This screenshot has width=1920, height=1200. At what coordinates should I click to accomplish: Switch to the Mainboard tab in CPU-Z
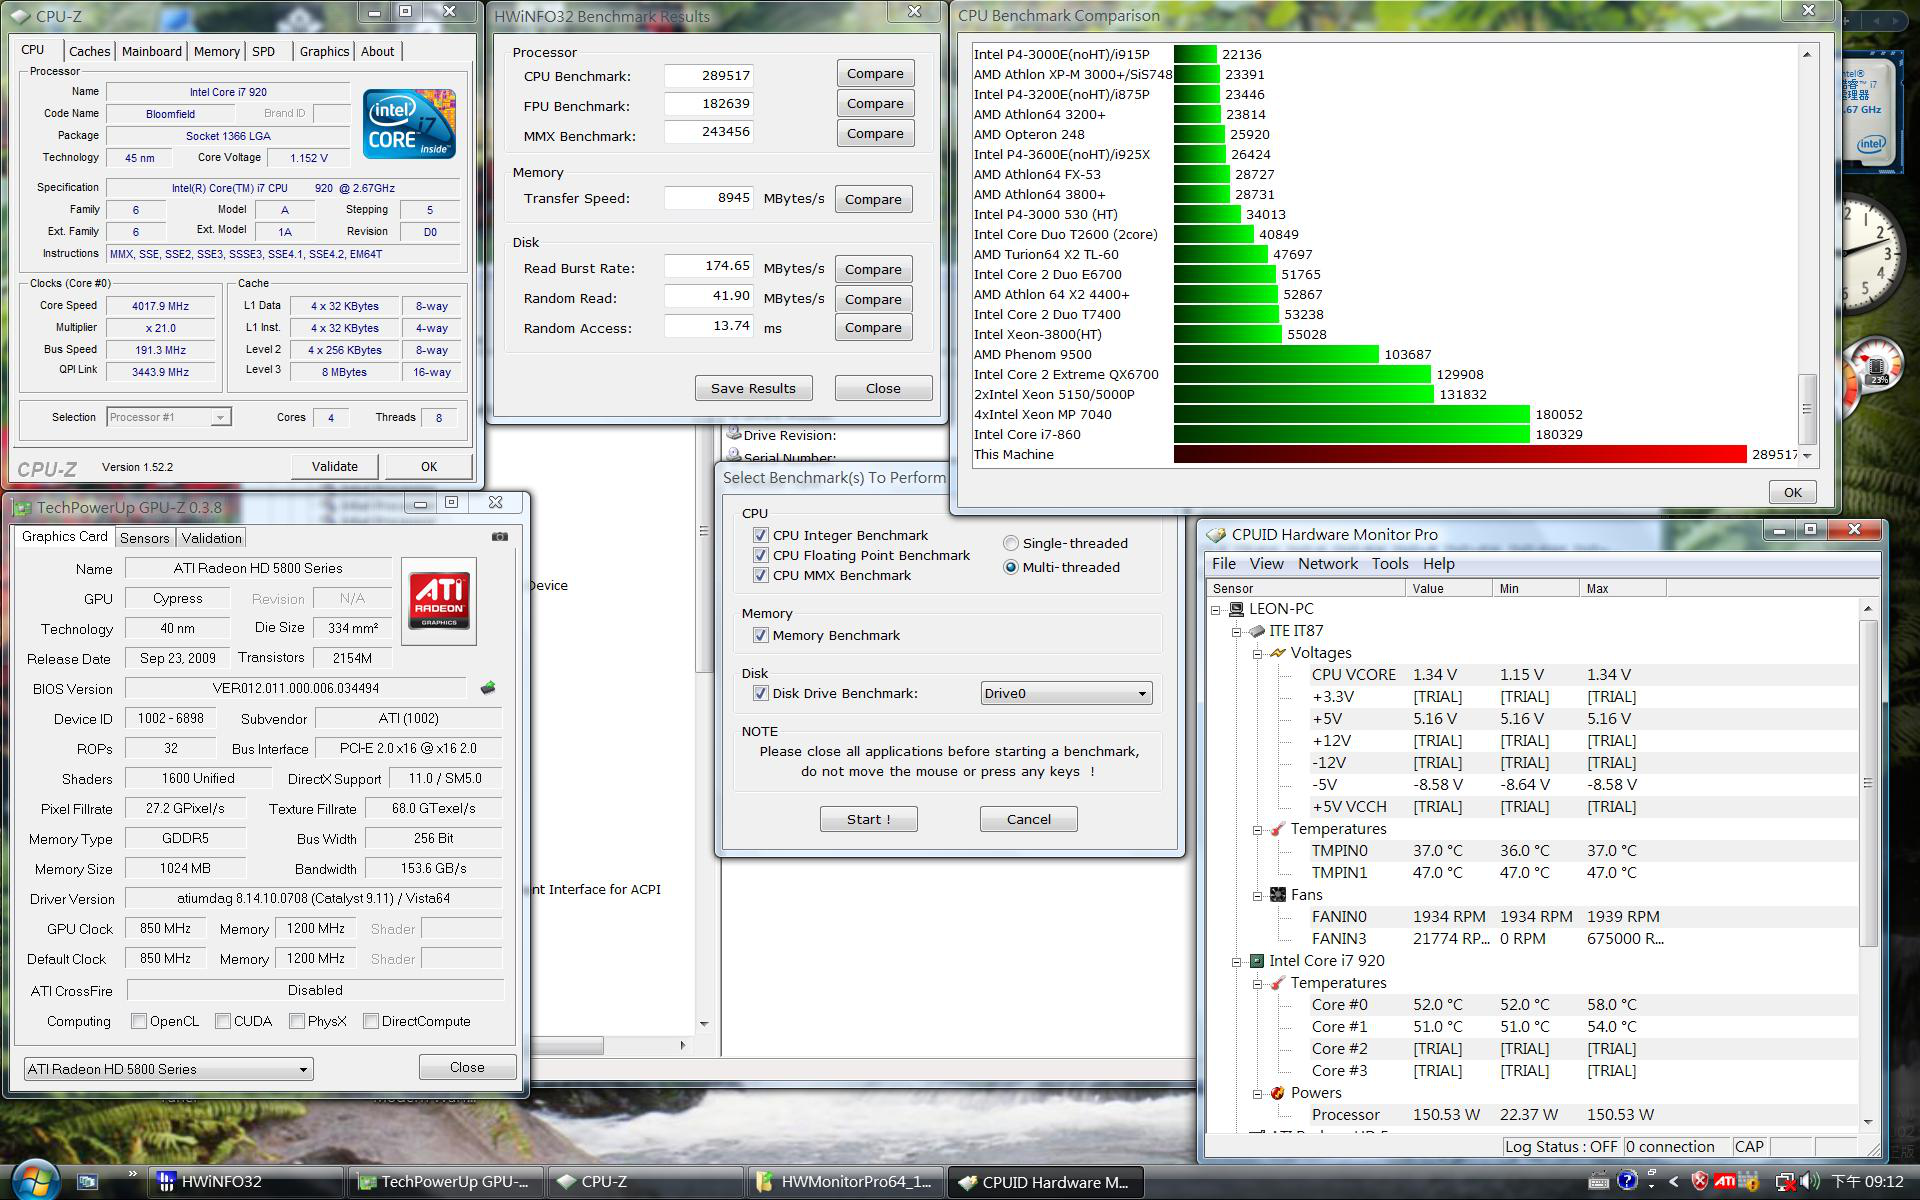tap(152, 51)
